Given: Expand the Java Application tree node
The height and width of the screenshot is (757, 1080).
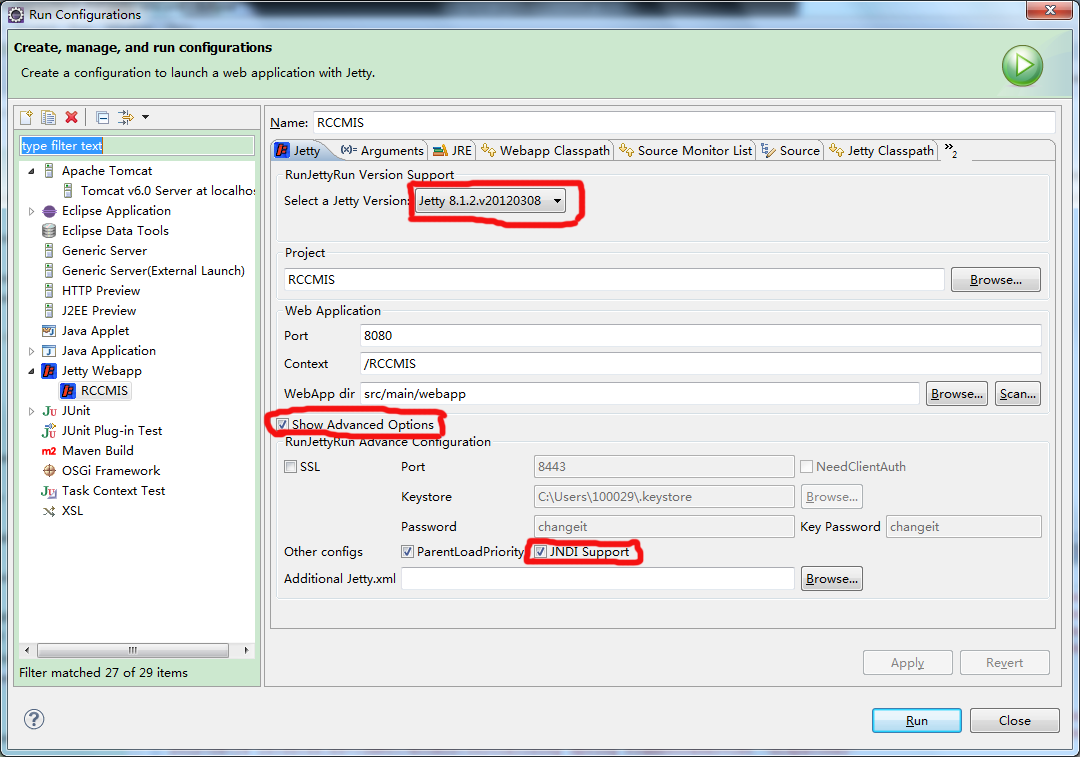Looking at the screenshot, I should [x=31, y=351].
